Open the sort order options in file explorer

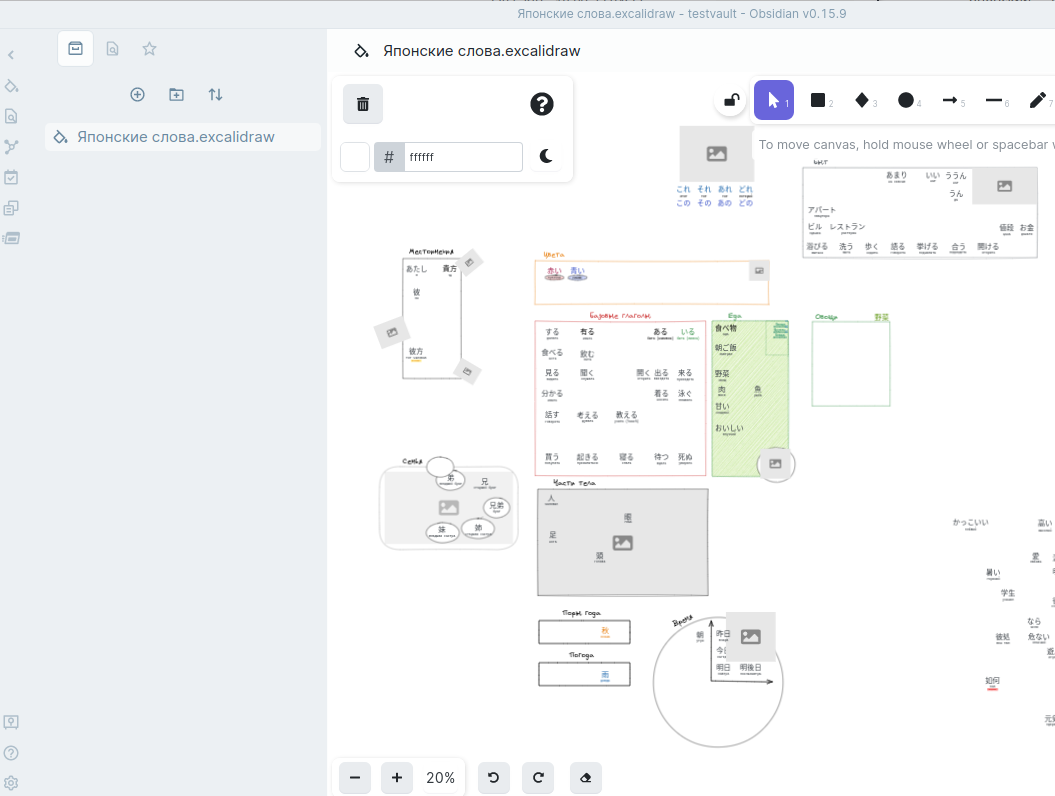pos(214,94)
